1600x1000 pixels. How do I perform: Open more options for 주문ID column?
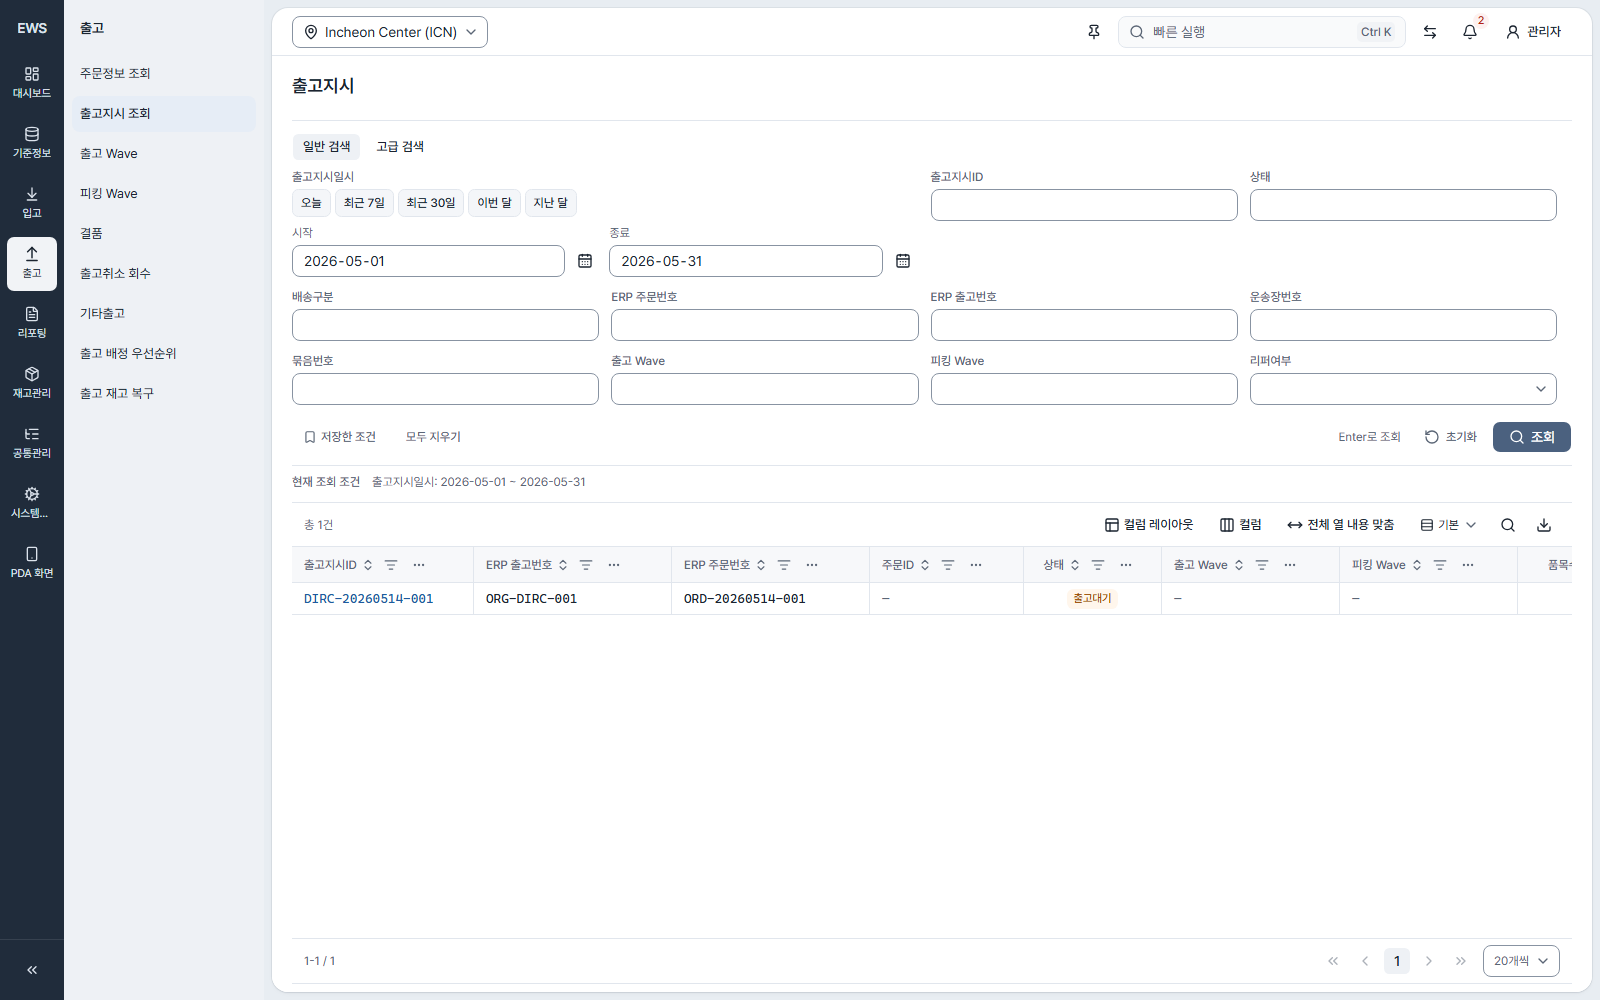coord(976,565)
